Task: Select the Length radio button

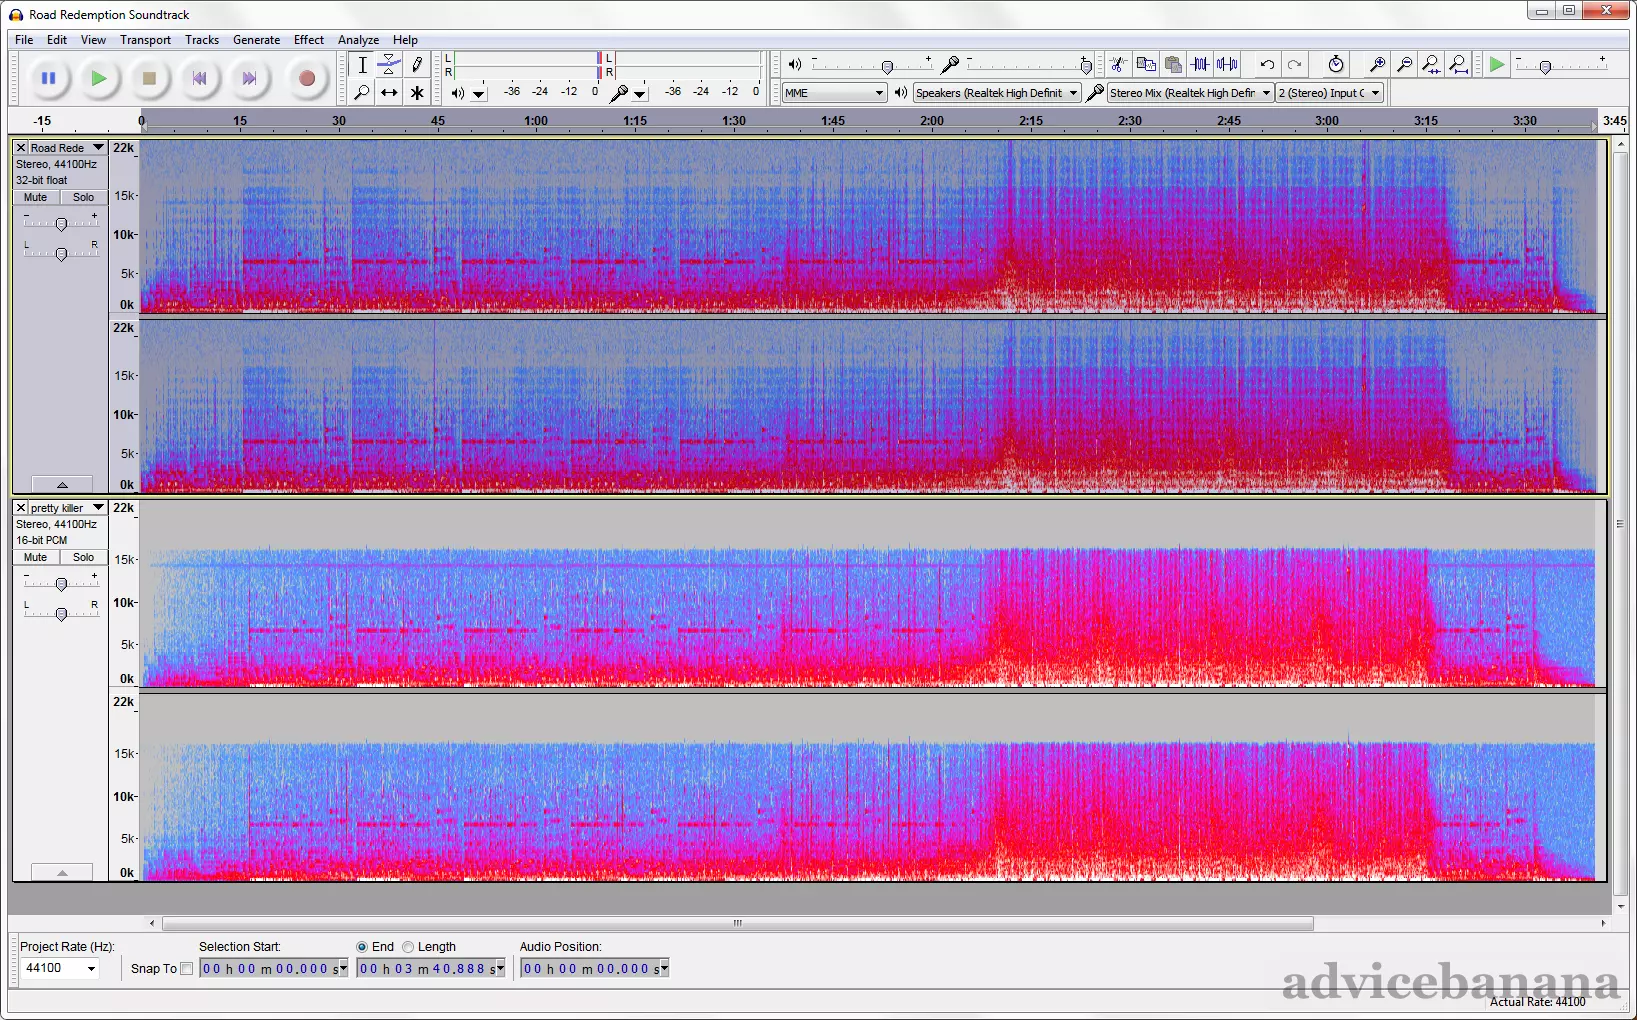Action: tap(408, 947)
